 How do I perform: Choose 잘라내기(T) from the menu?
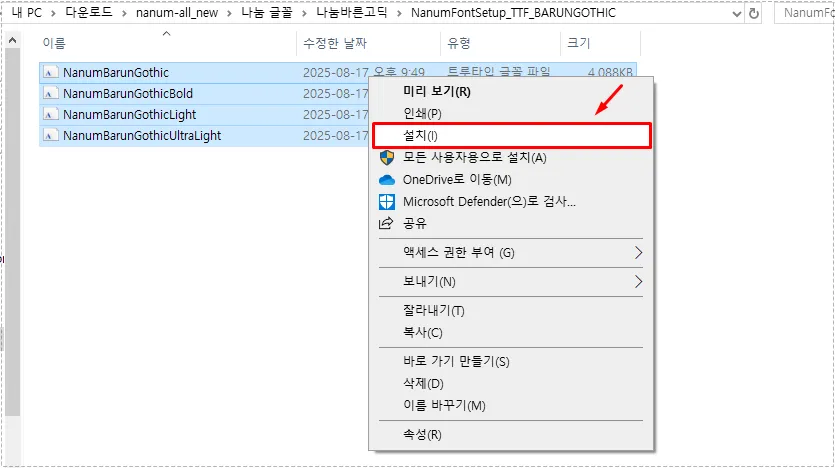511,310
